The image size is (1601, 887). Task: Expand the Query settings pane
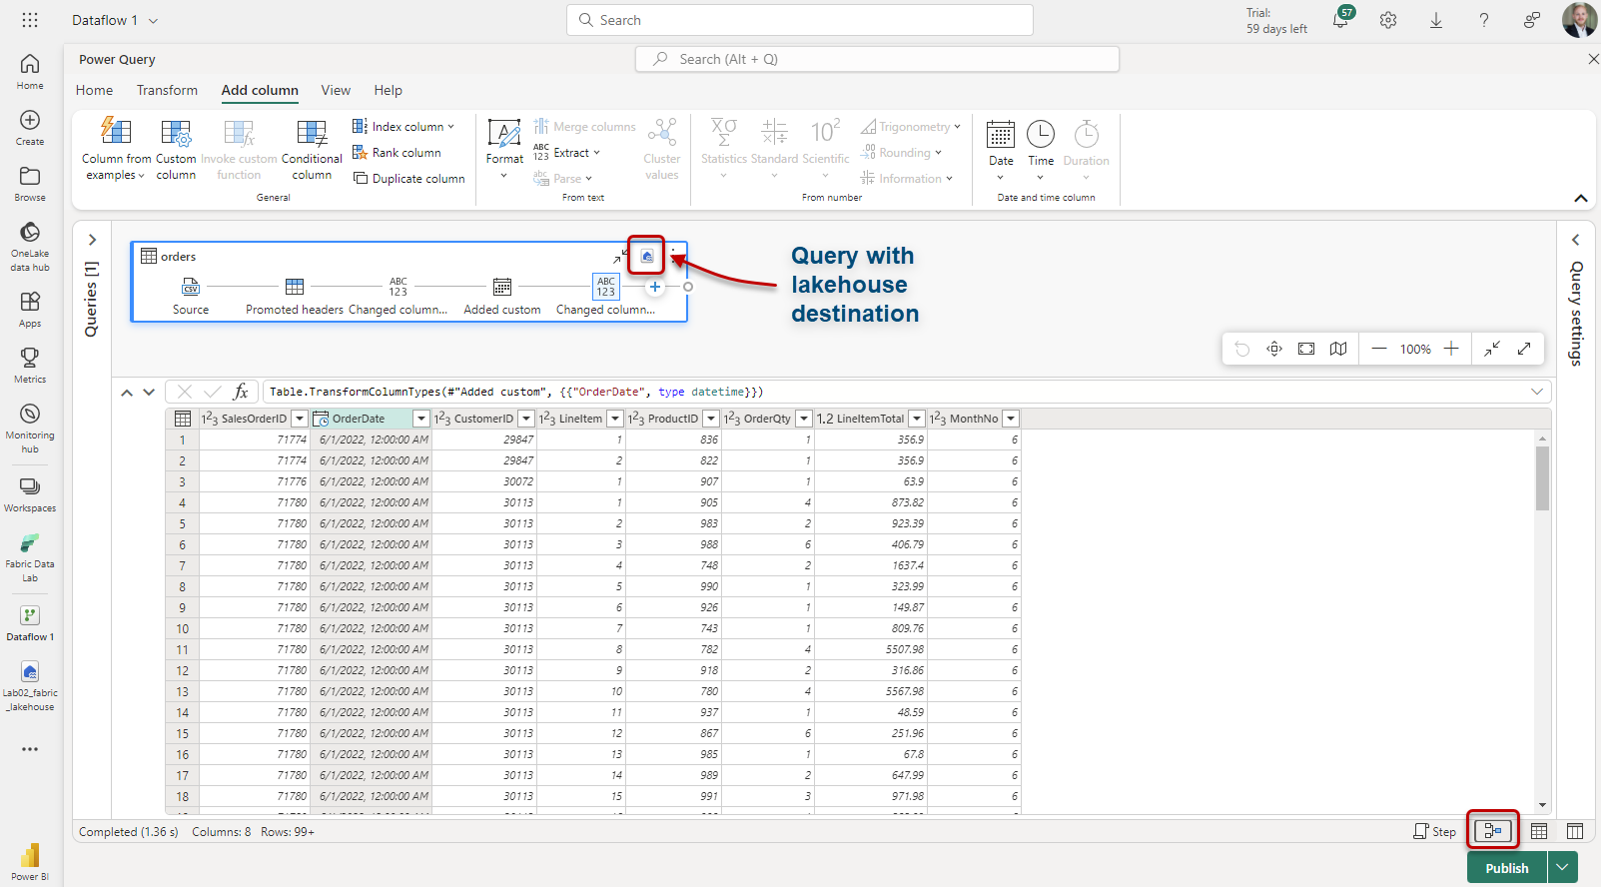1576,240
